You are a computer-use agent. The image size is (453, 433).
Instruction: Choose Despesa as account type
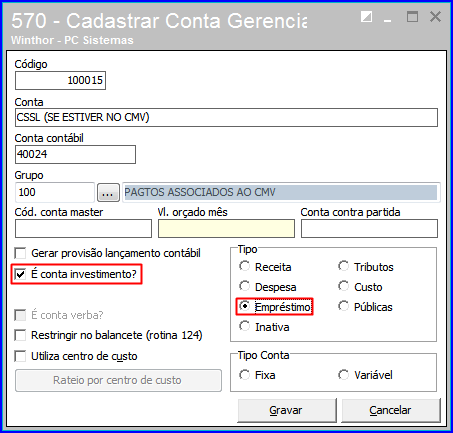(x=244, y=286)
